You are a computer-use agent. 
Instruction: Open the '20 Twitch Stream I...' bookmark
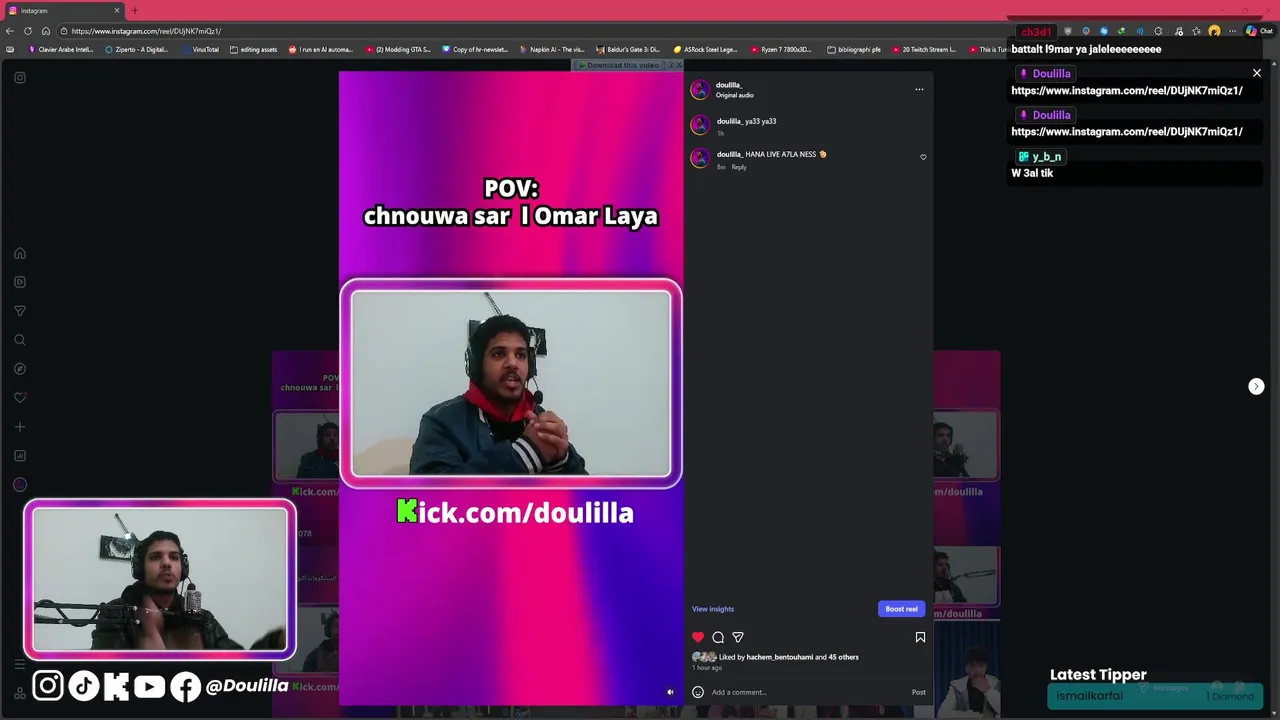click(x=924, y=49)
